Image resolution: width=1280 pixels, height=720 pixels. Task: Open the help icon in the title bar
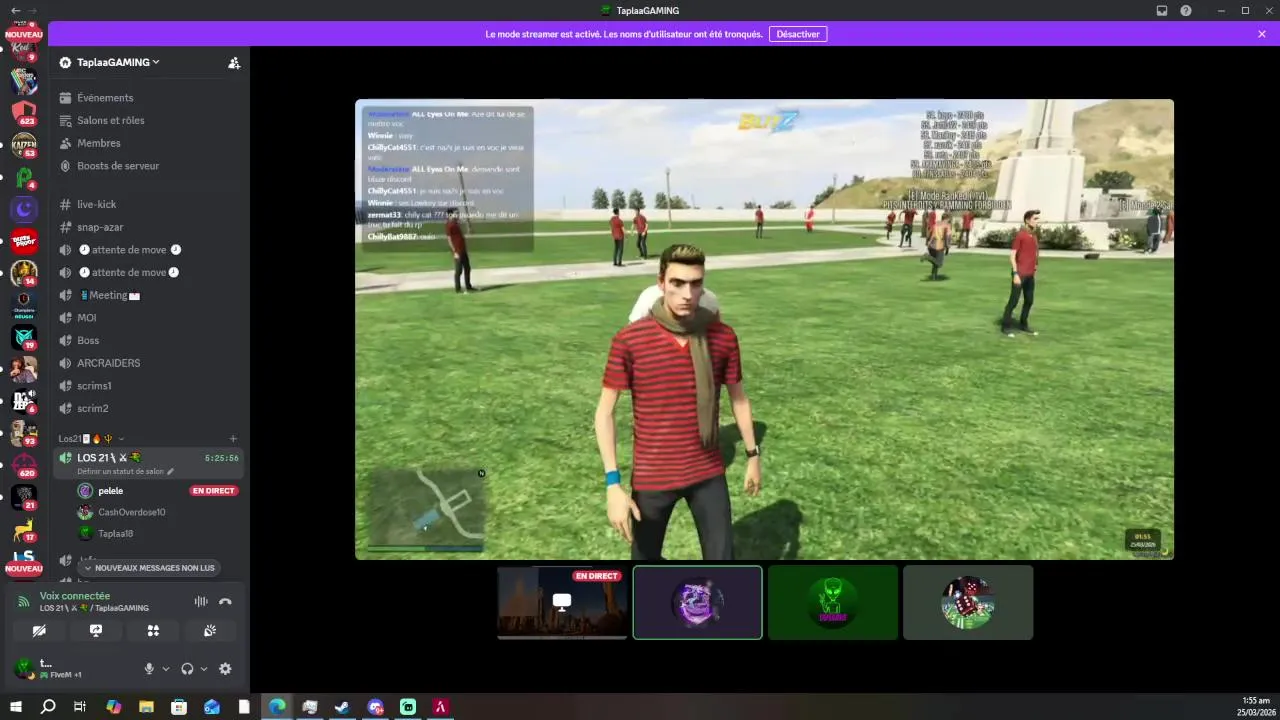pyautogui.click(x=1186, y=10)
